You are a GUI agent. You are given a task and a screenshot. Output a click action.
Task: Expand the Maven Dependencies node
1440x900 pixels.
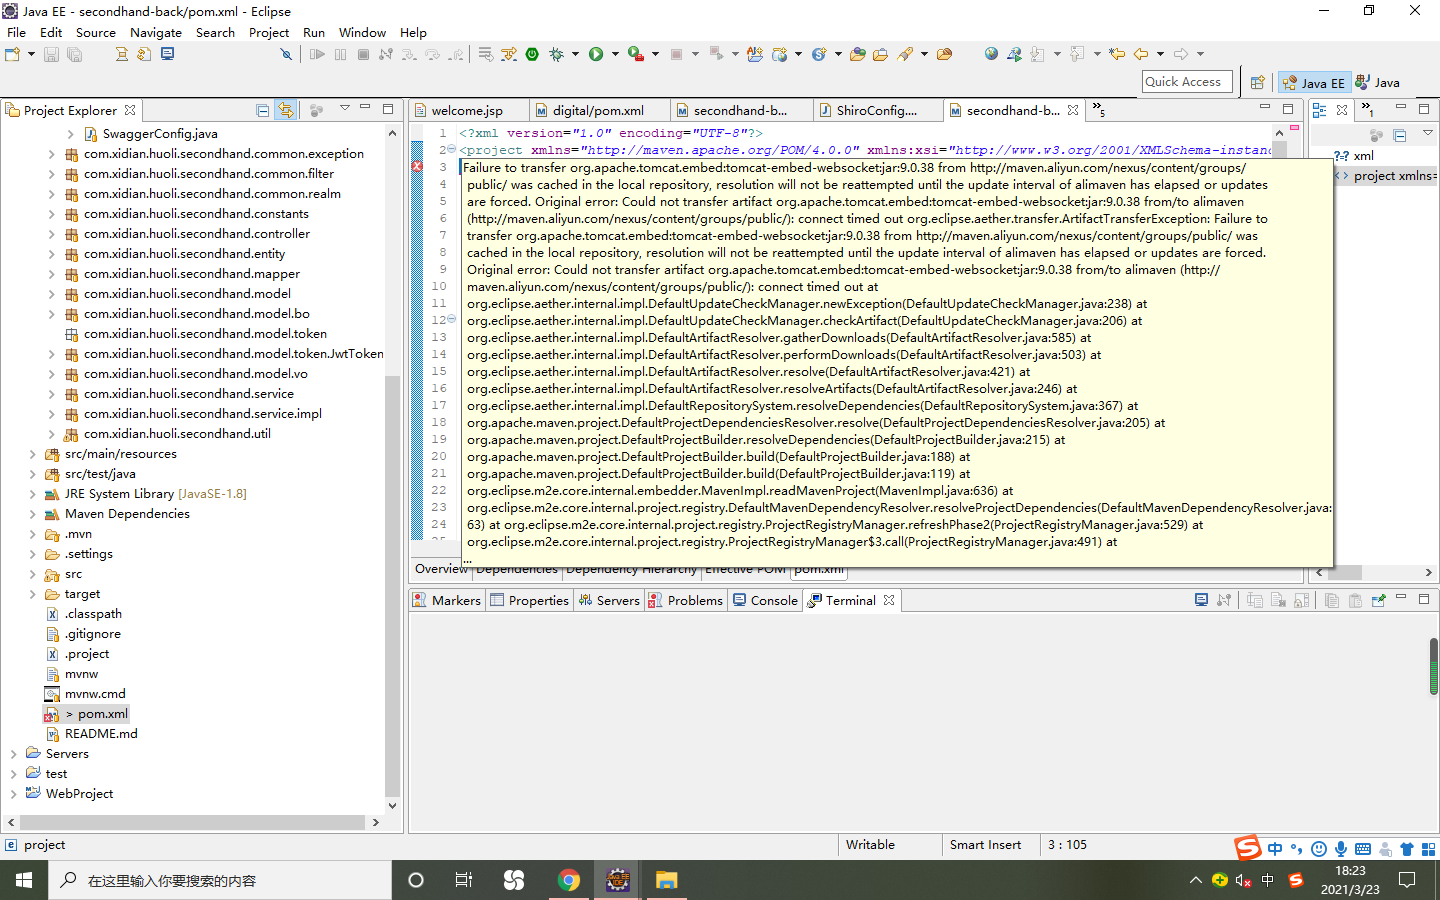pyautogui.click(x=32, y=513)
